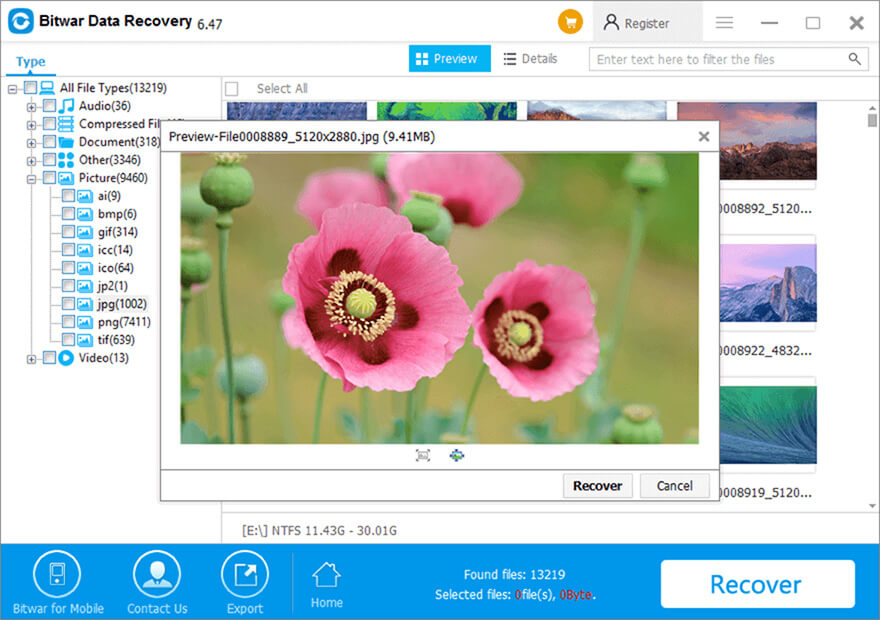Click the Bitwar Data Recovery logo
880x620 pixels.
click(x=21, y=21)
